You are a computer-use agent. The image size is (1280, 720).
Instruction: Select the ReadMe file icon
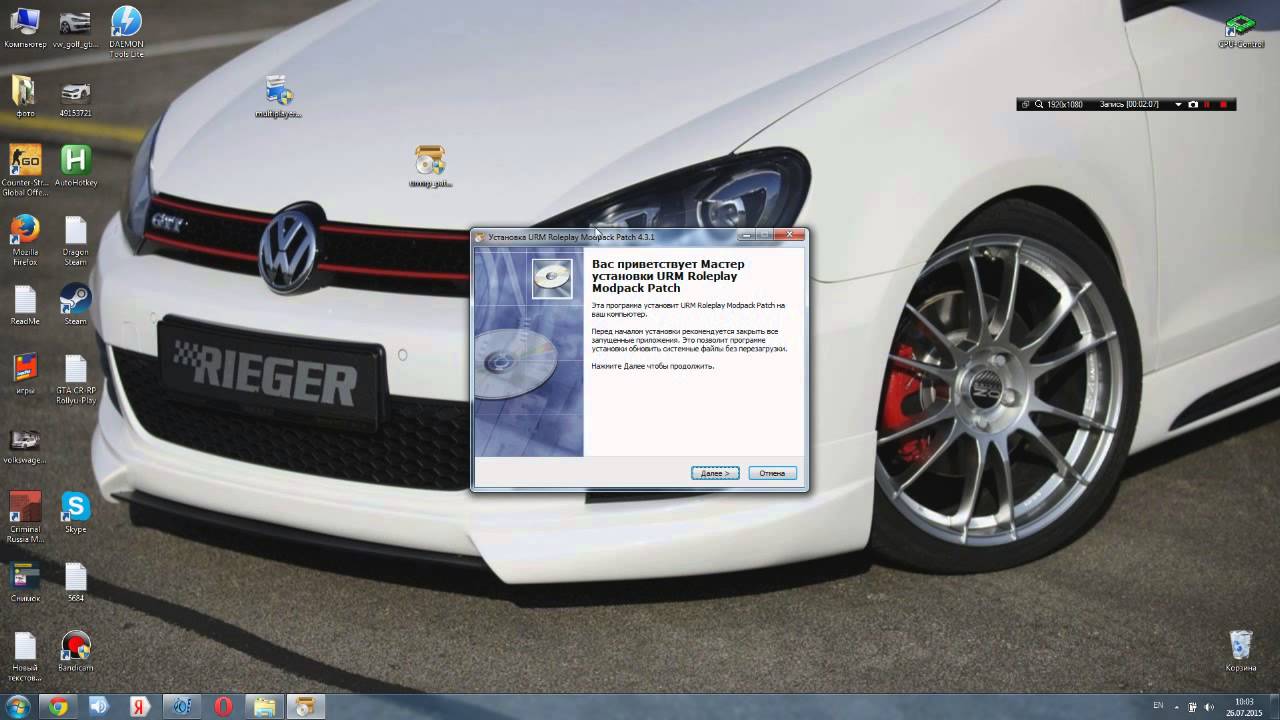click(25, 305)
